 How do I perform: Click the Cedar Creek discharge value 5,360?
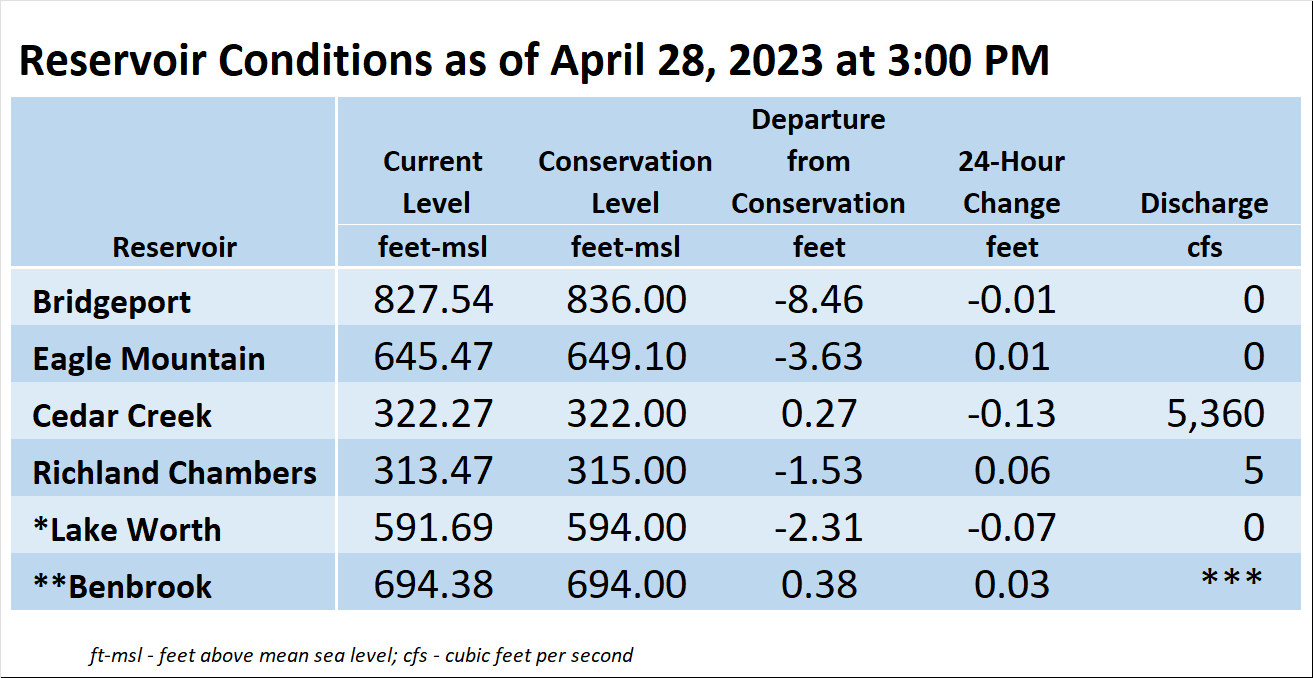click(x=1215, y=414)
